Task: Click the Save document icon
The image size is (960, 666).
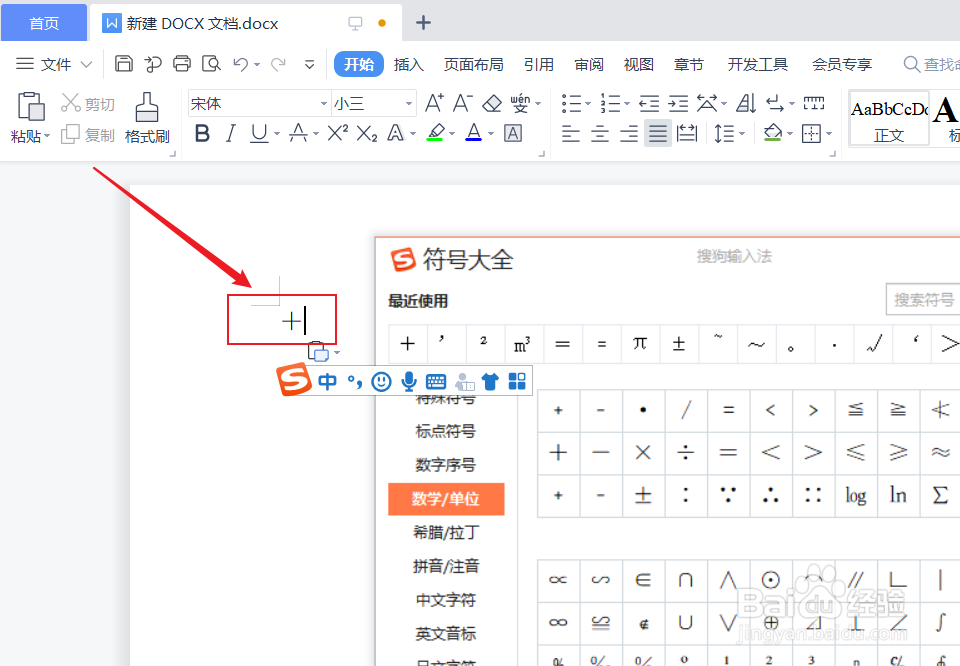Action: pyautogui.click(x=124, y=64)
